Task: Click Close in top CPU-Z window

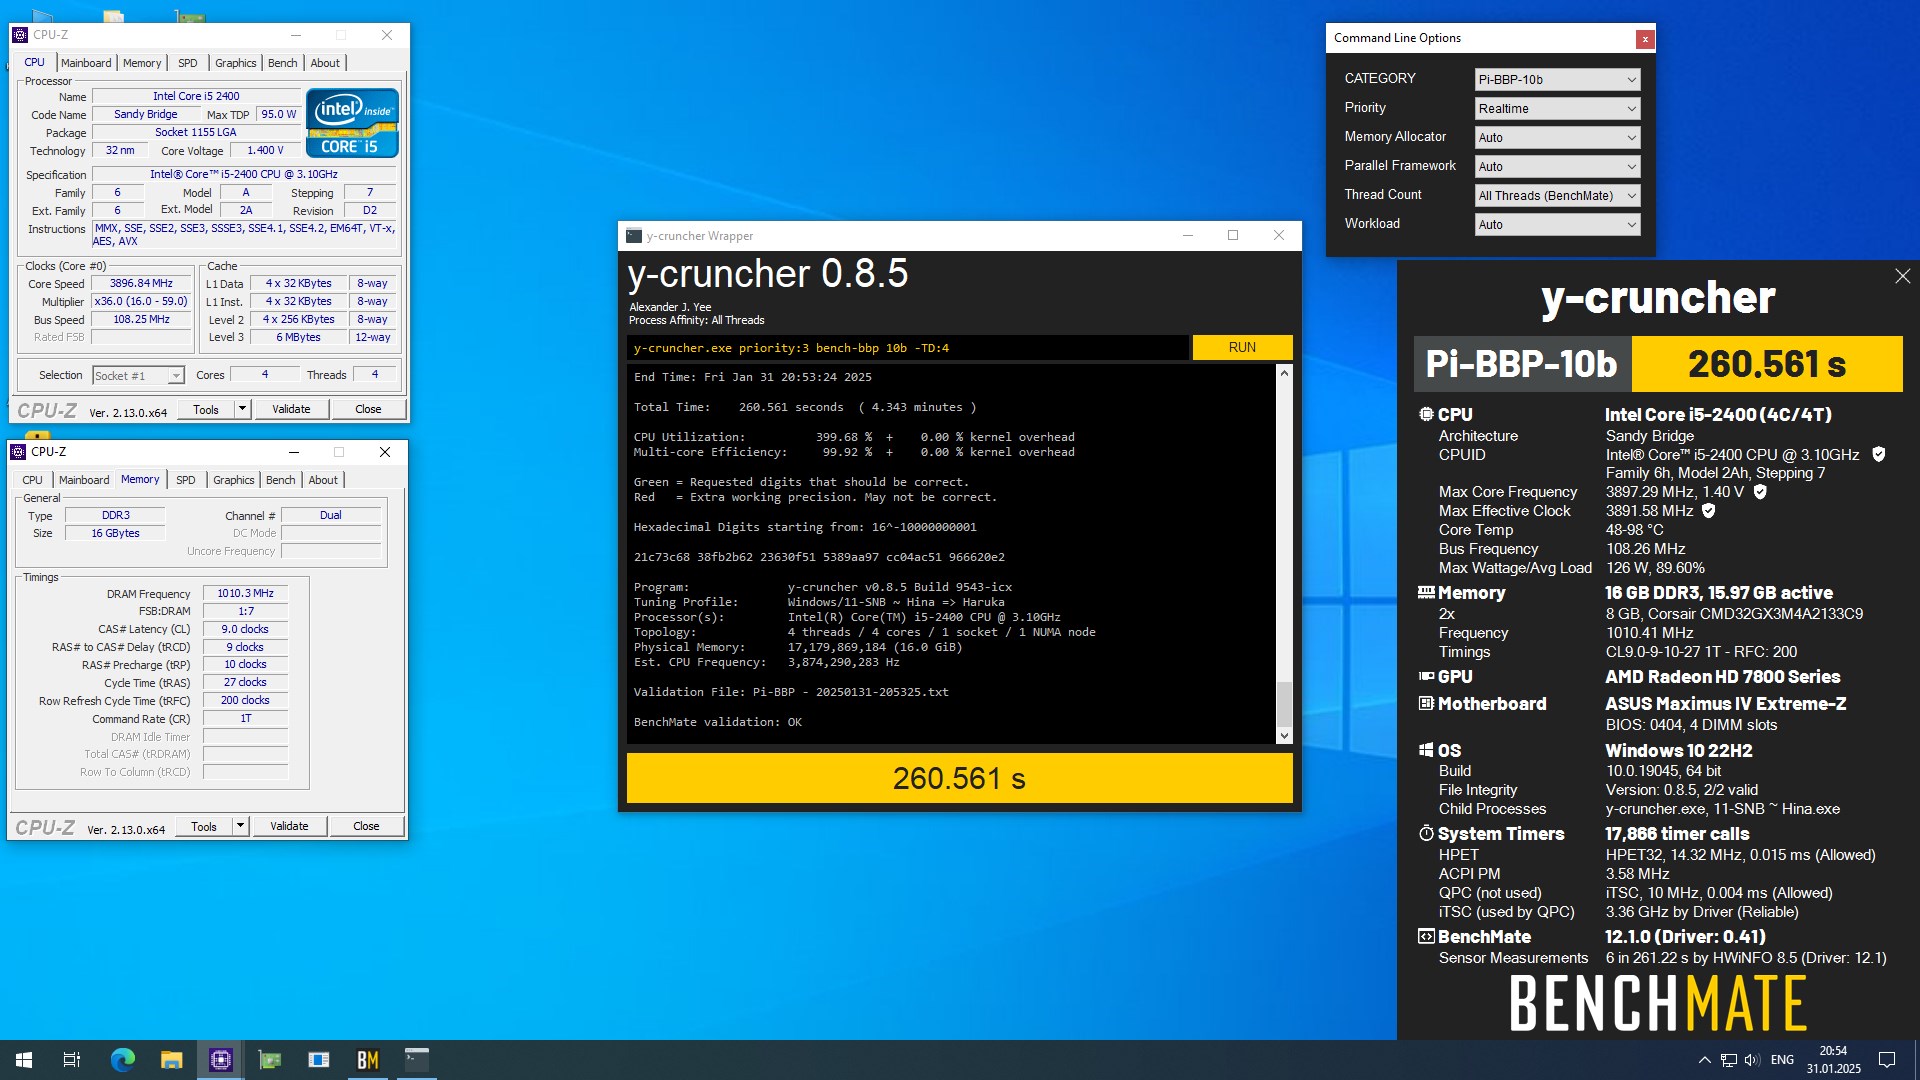Action: [368, 409]
